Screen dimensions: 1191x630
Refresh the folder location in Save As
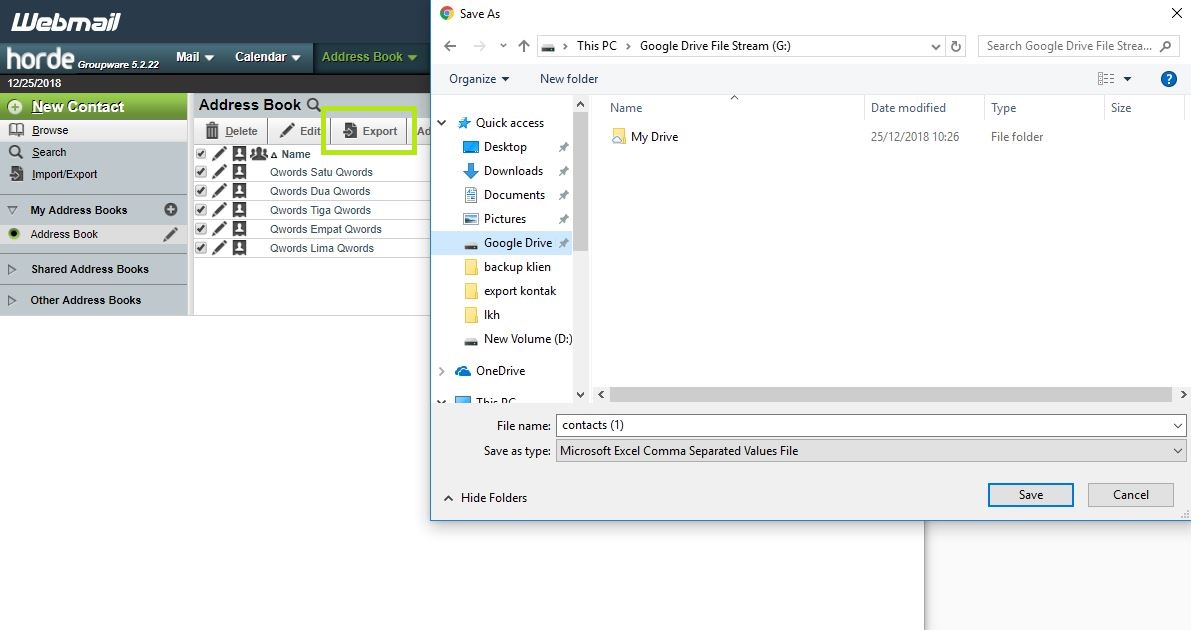(x=957, y=46)
